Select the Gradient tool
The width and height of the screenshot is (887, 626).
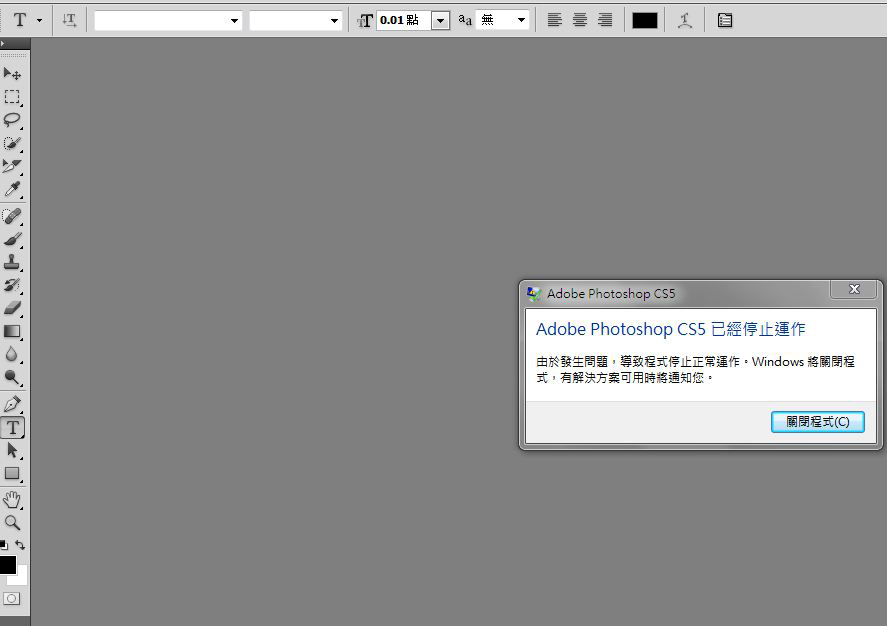coord(12,331)
